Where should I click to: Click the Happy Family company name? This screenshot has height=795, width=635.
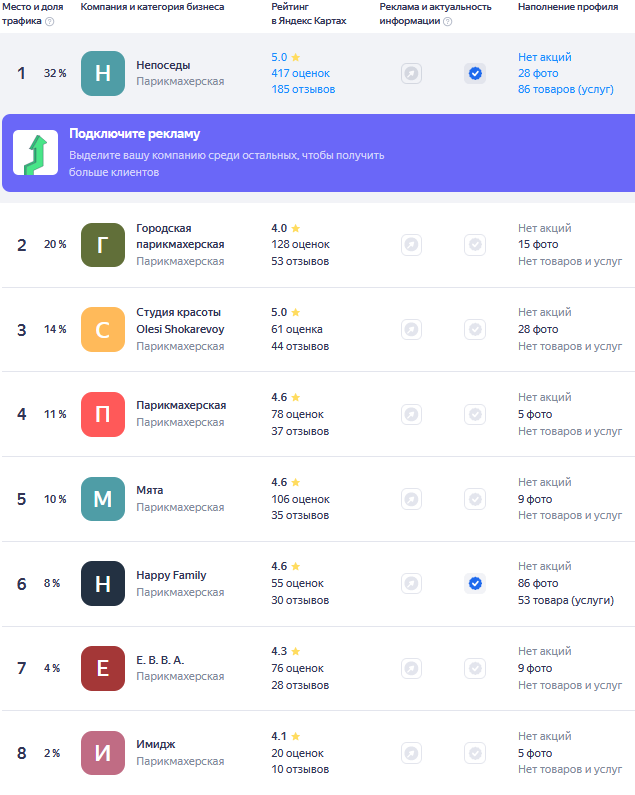click(171, 575)
